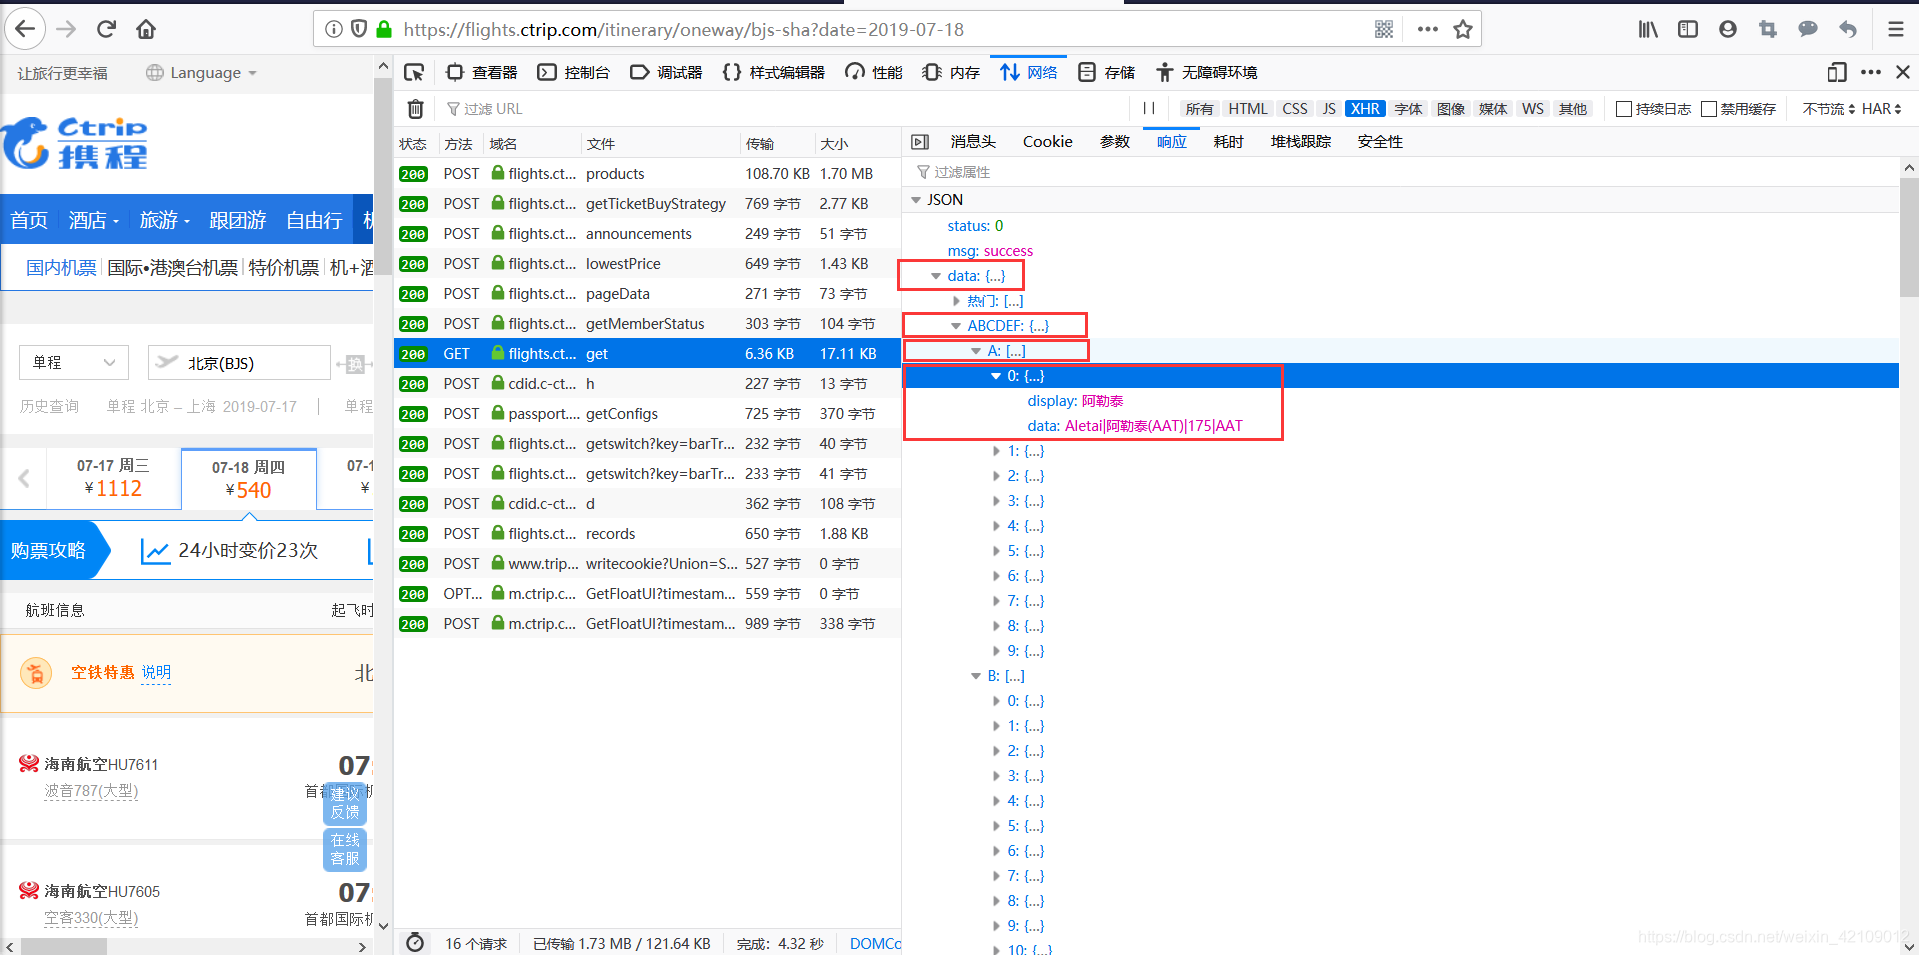
Task: Select the 07-17 周三 ¥1112 date
Action: pyautogui.click(x=113, y=478)
